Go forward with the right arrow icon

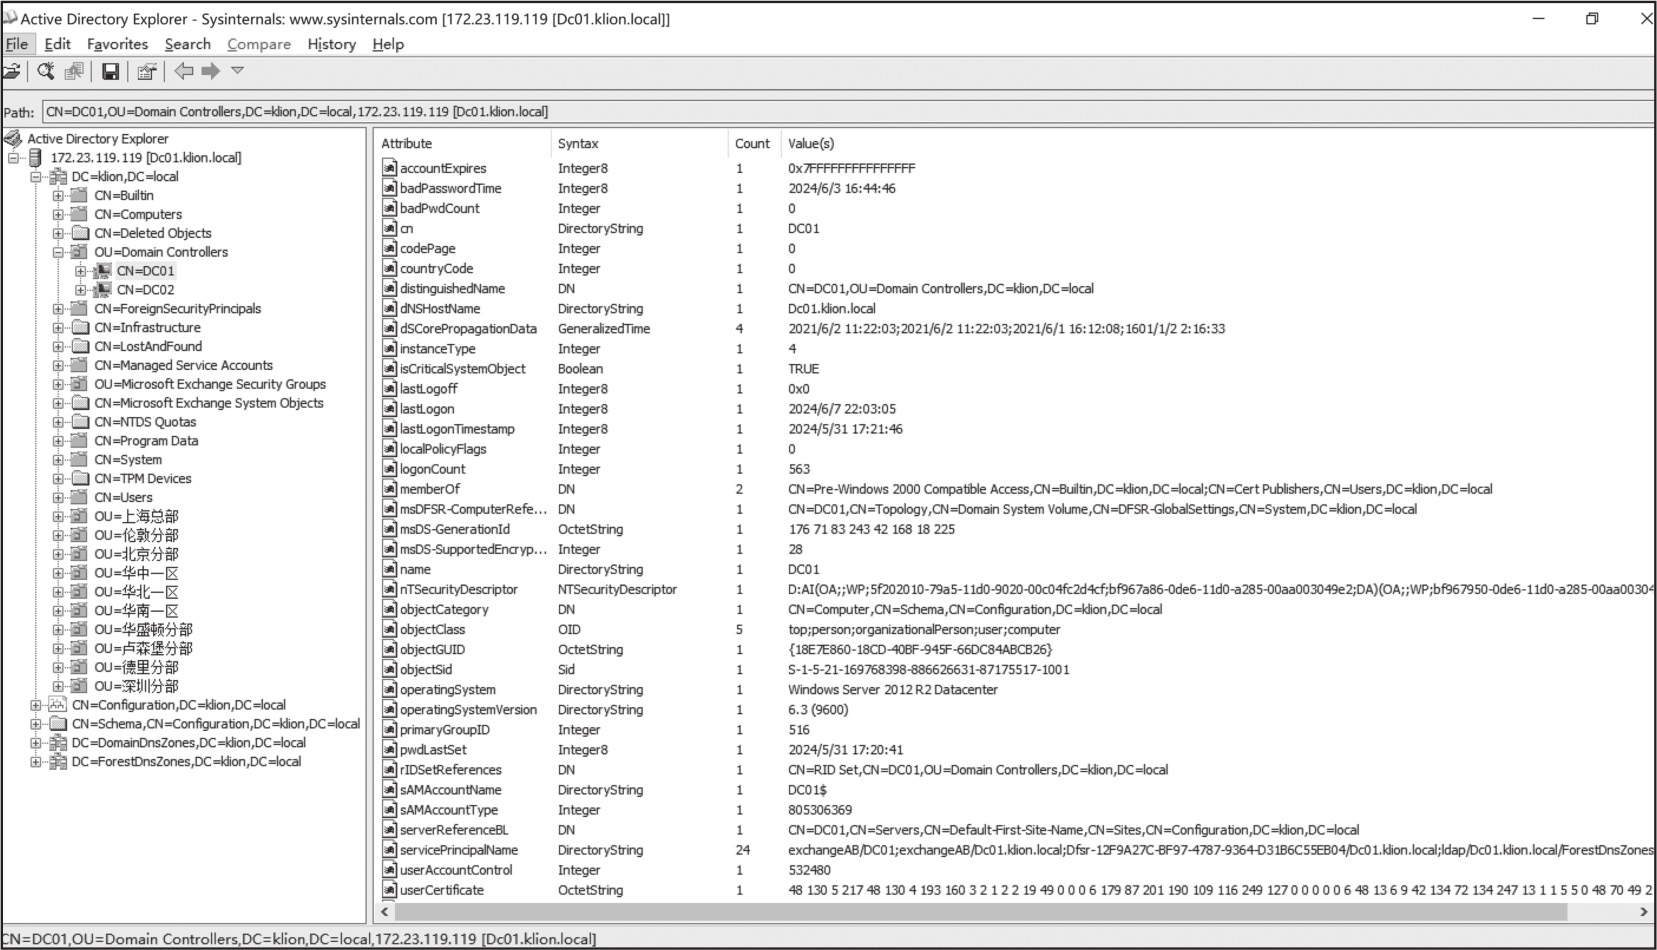point(210,71)
